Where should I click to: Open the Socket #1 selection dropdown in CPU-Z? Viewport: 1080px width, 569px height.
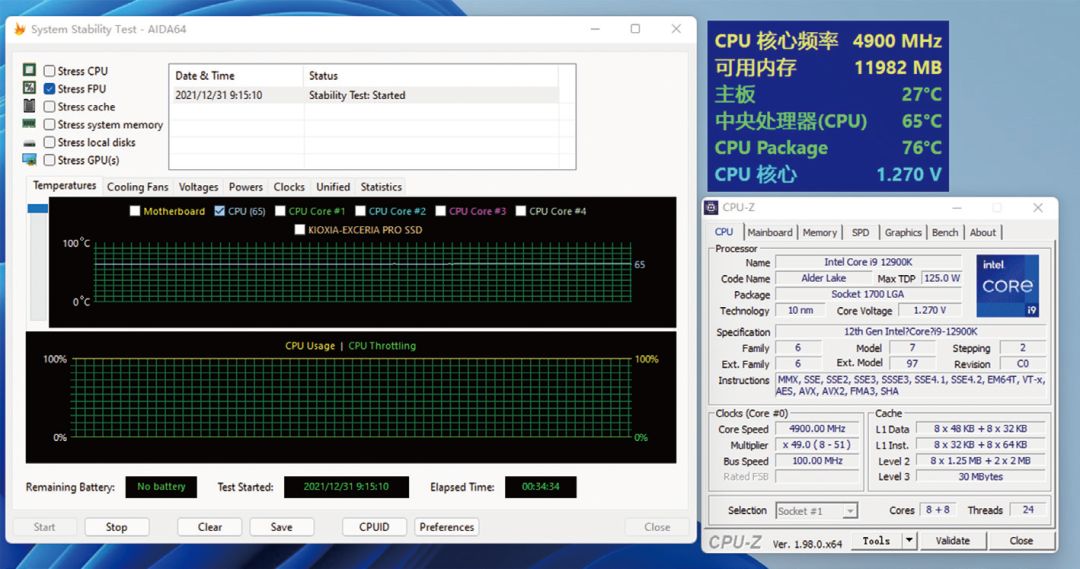[851, 511]
